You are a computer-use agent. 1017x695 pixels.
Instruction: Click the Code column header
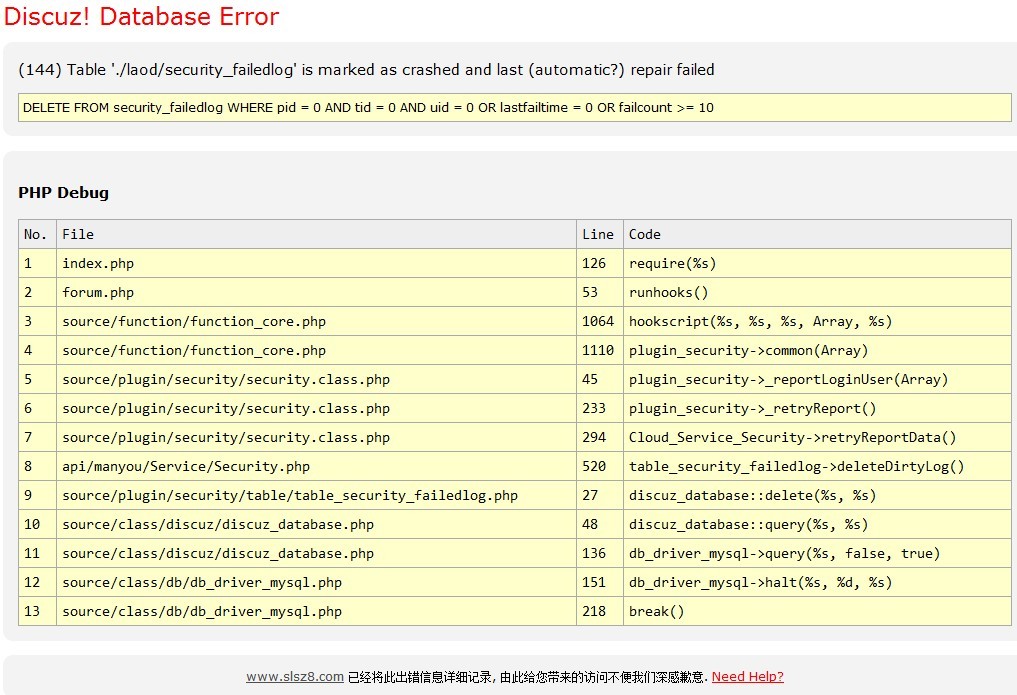(x=817, y=234)
